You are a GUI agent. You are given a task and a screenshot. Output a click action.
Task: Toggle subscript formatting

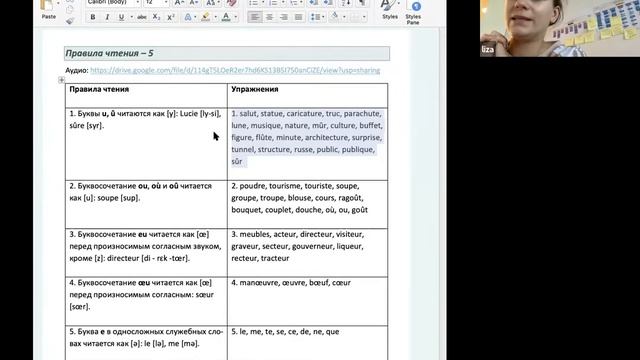(x=156, y=17)
